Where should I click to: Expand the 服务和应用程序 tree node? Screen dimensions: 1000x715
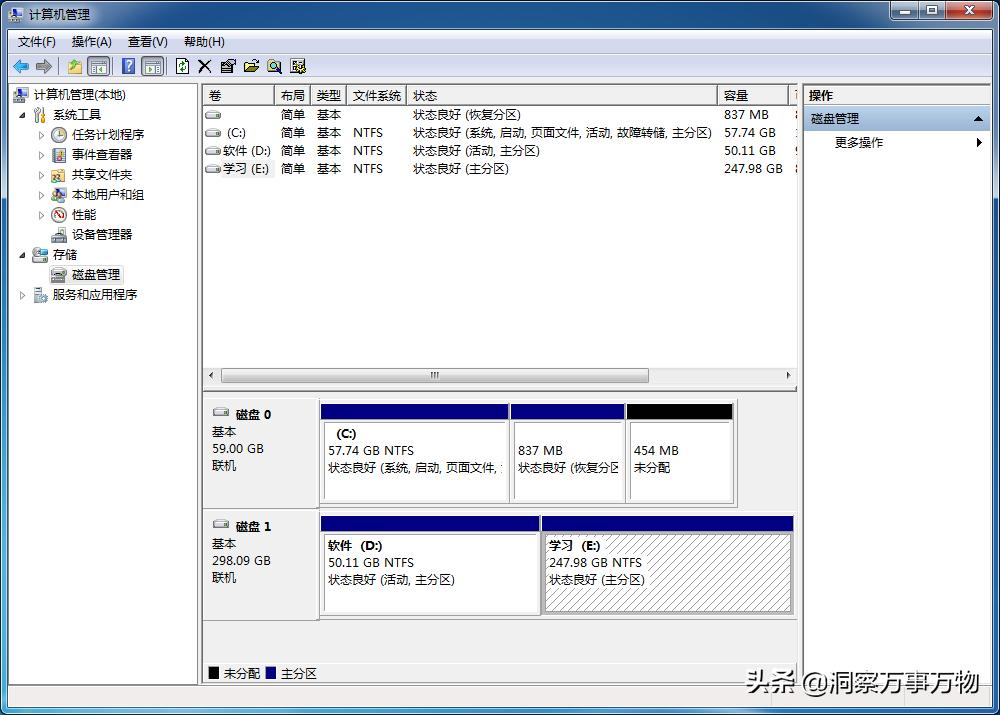pyautogui.click(x=22, y=294)
